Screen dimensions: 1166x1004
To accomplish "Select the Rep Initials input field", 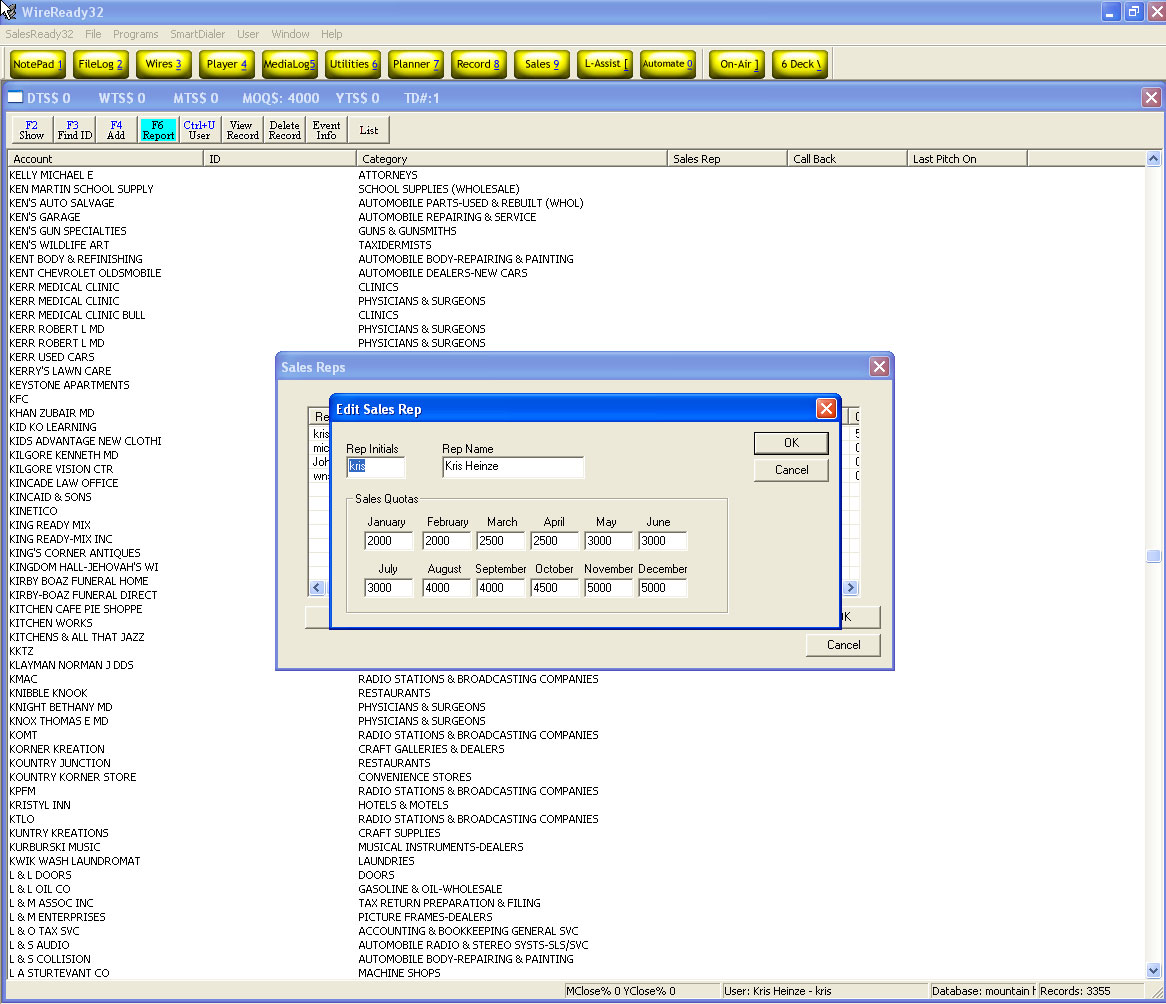I will click(x=375, y=467).
